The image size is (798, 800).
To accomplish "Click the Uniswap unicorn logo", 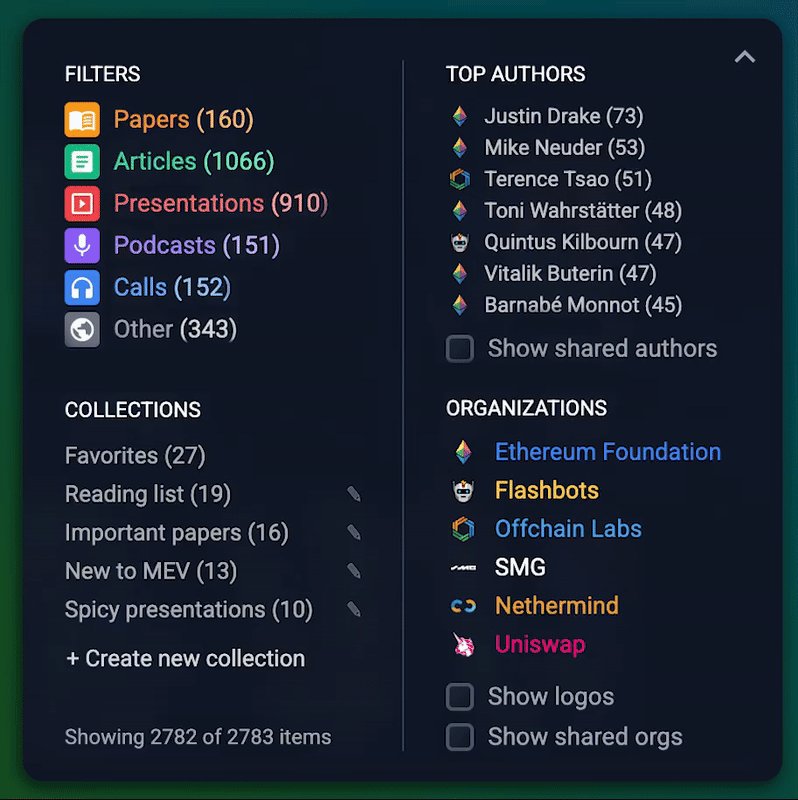I will [463, 644].
